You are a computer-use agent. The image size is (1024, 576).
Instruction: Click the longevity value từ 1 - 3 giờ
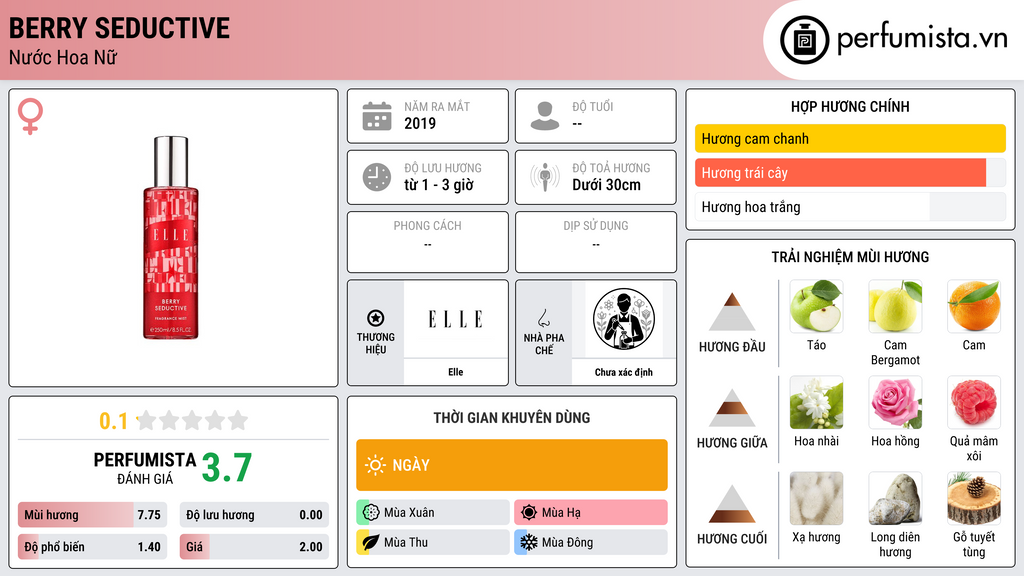439,185
